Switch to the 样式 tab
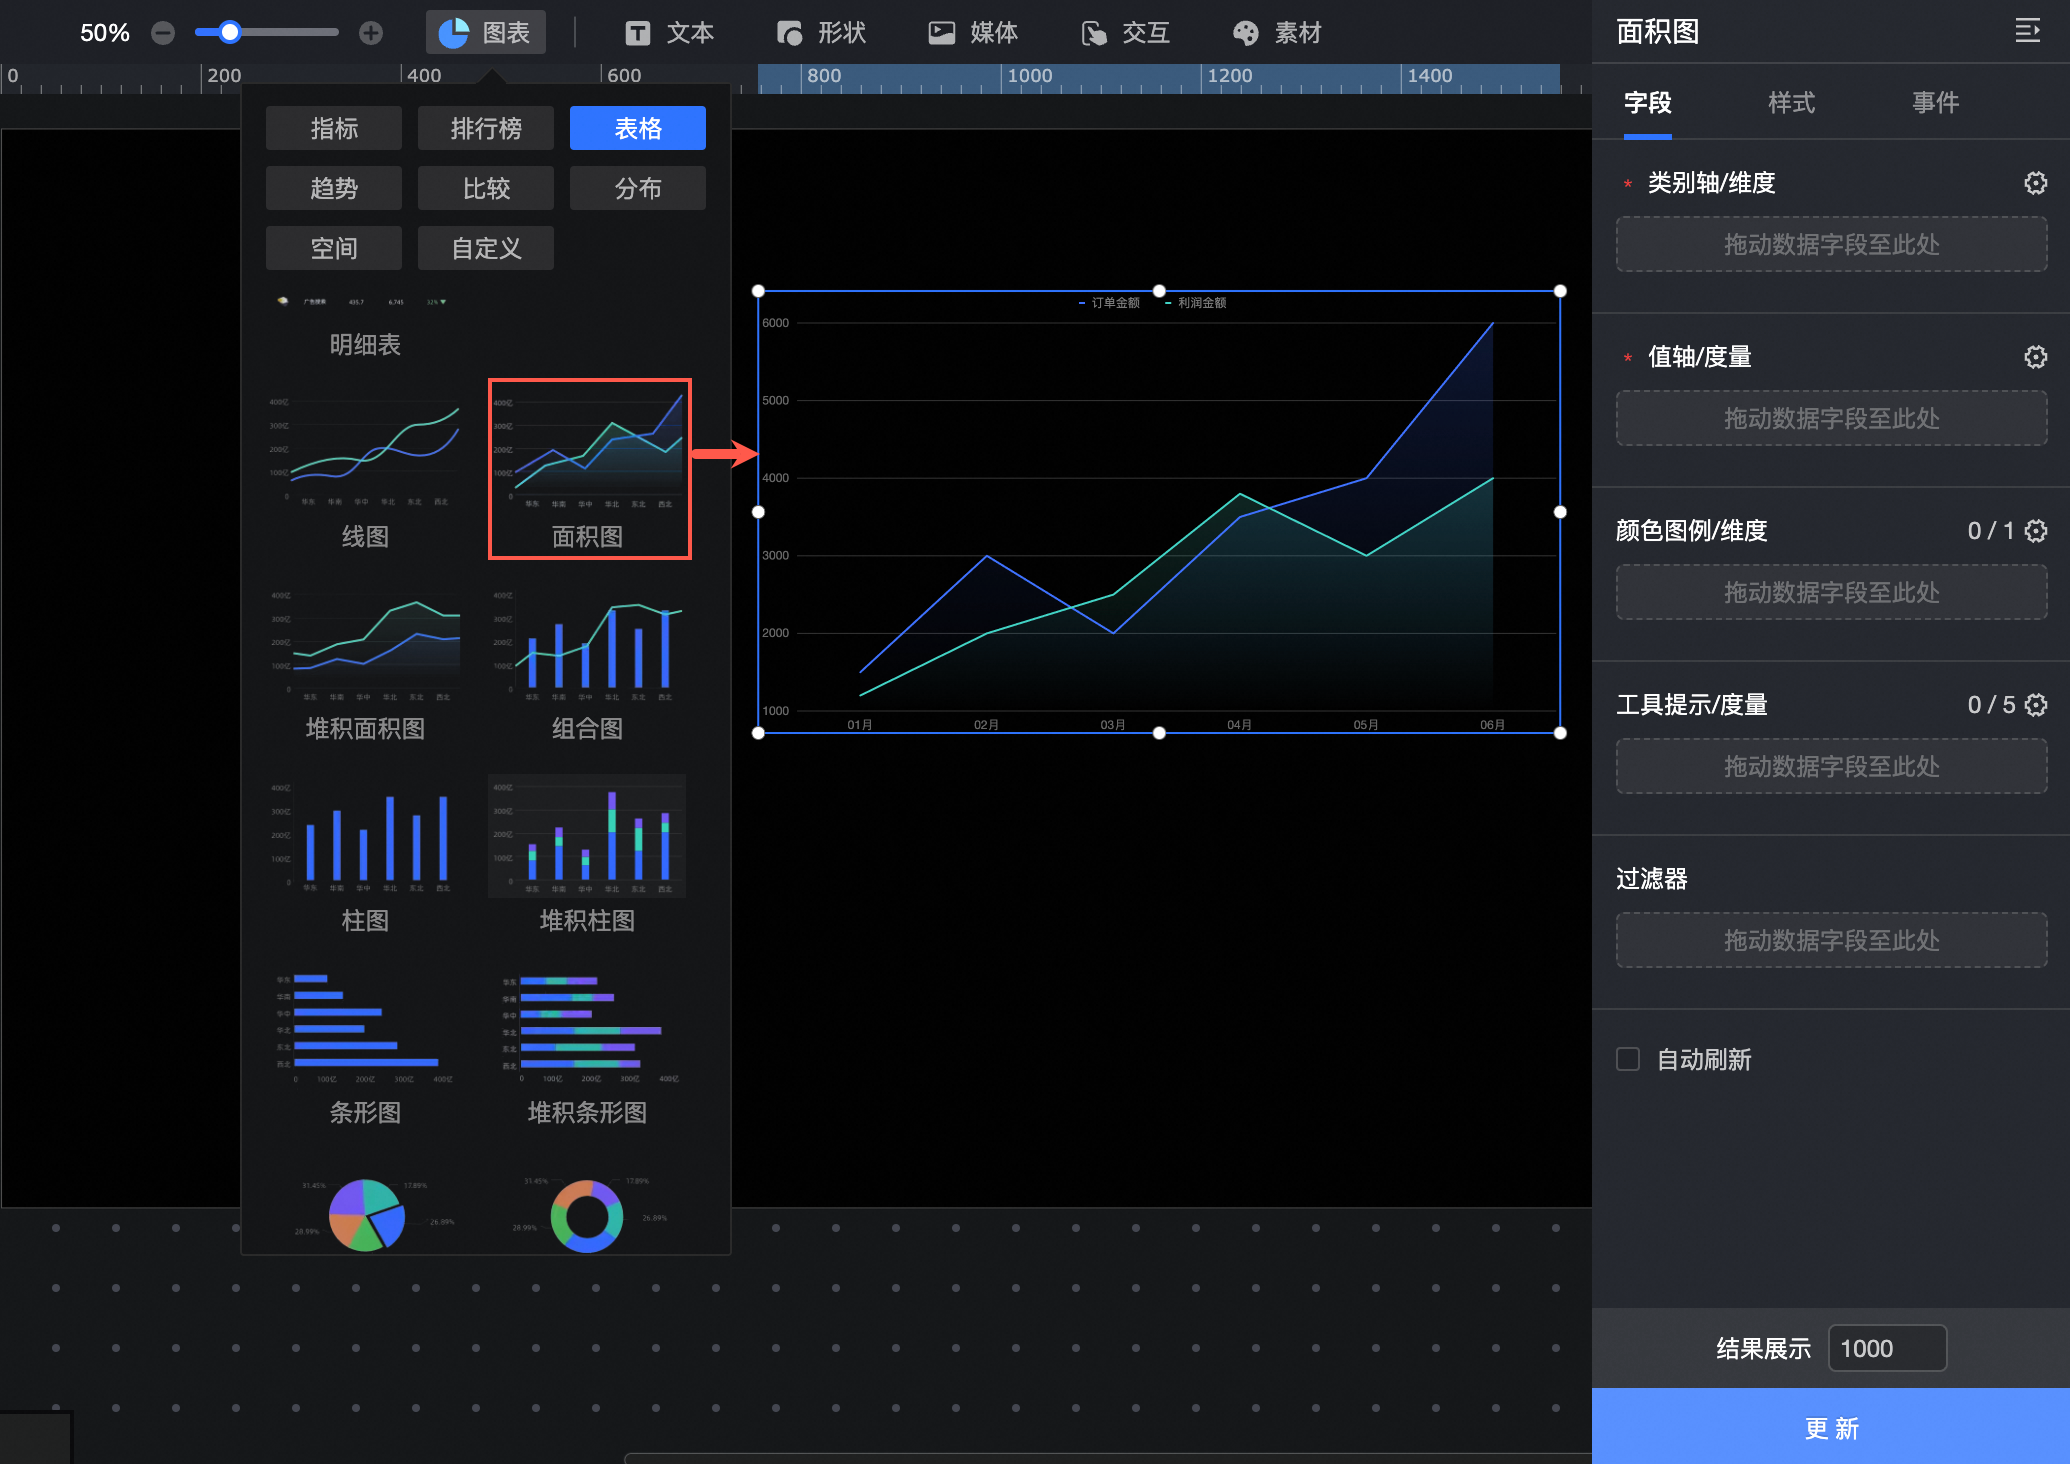The height and width of the screenshot is (1464, 2070). click(1791, 102)
